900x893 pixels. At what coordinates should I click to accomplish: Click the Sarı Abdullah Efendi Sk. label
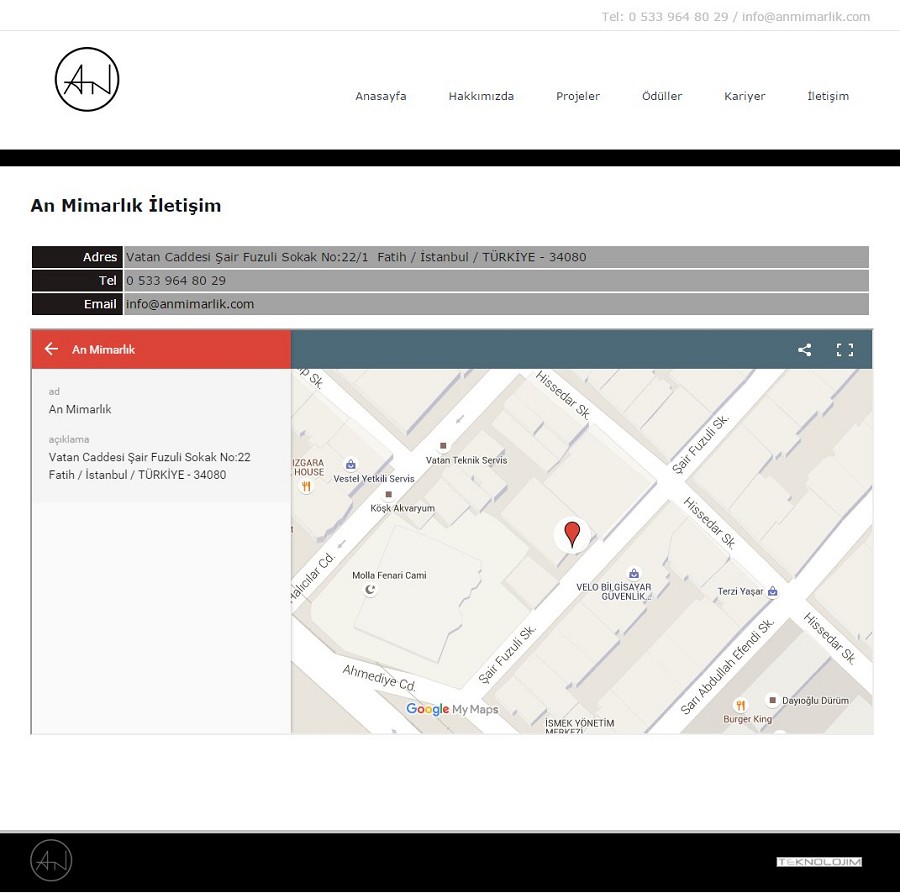[727, 666]
